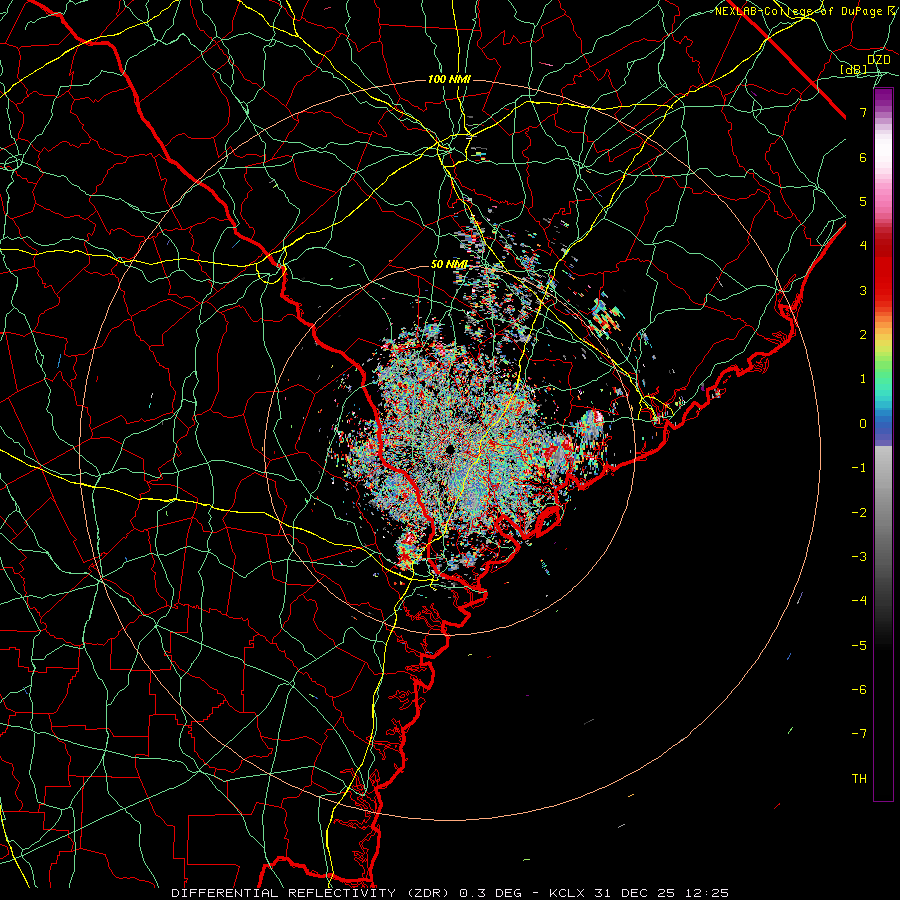Click the '-5' value on the color scale
Image resolution: width=900 pixels, height=900 pixels.
[x=859, y=645]
